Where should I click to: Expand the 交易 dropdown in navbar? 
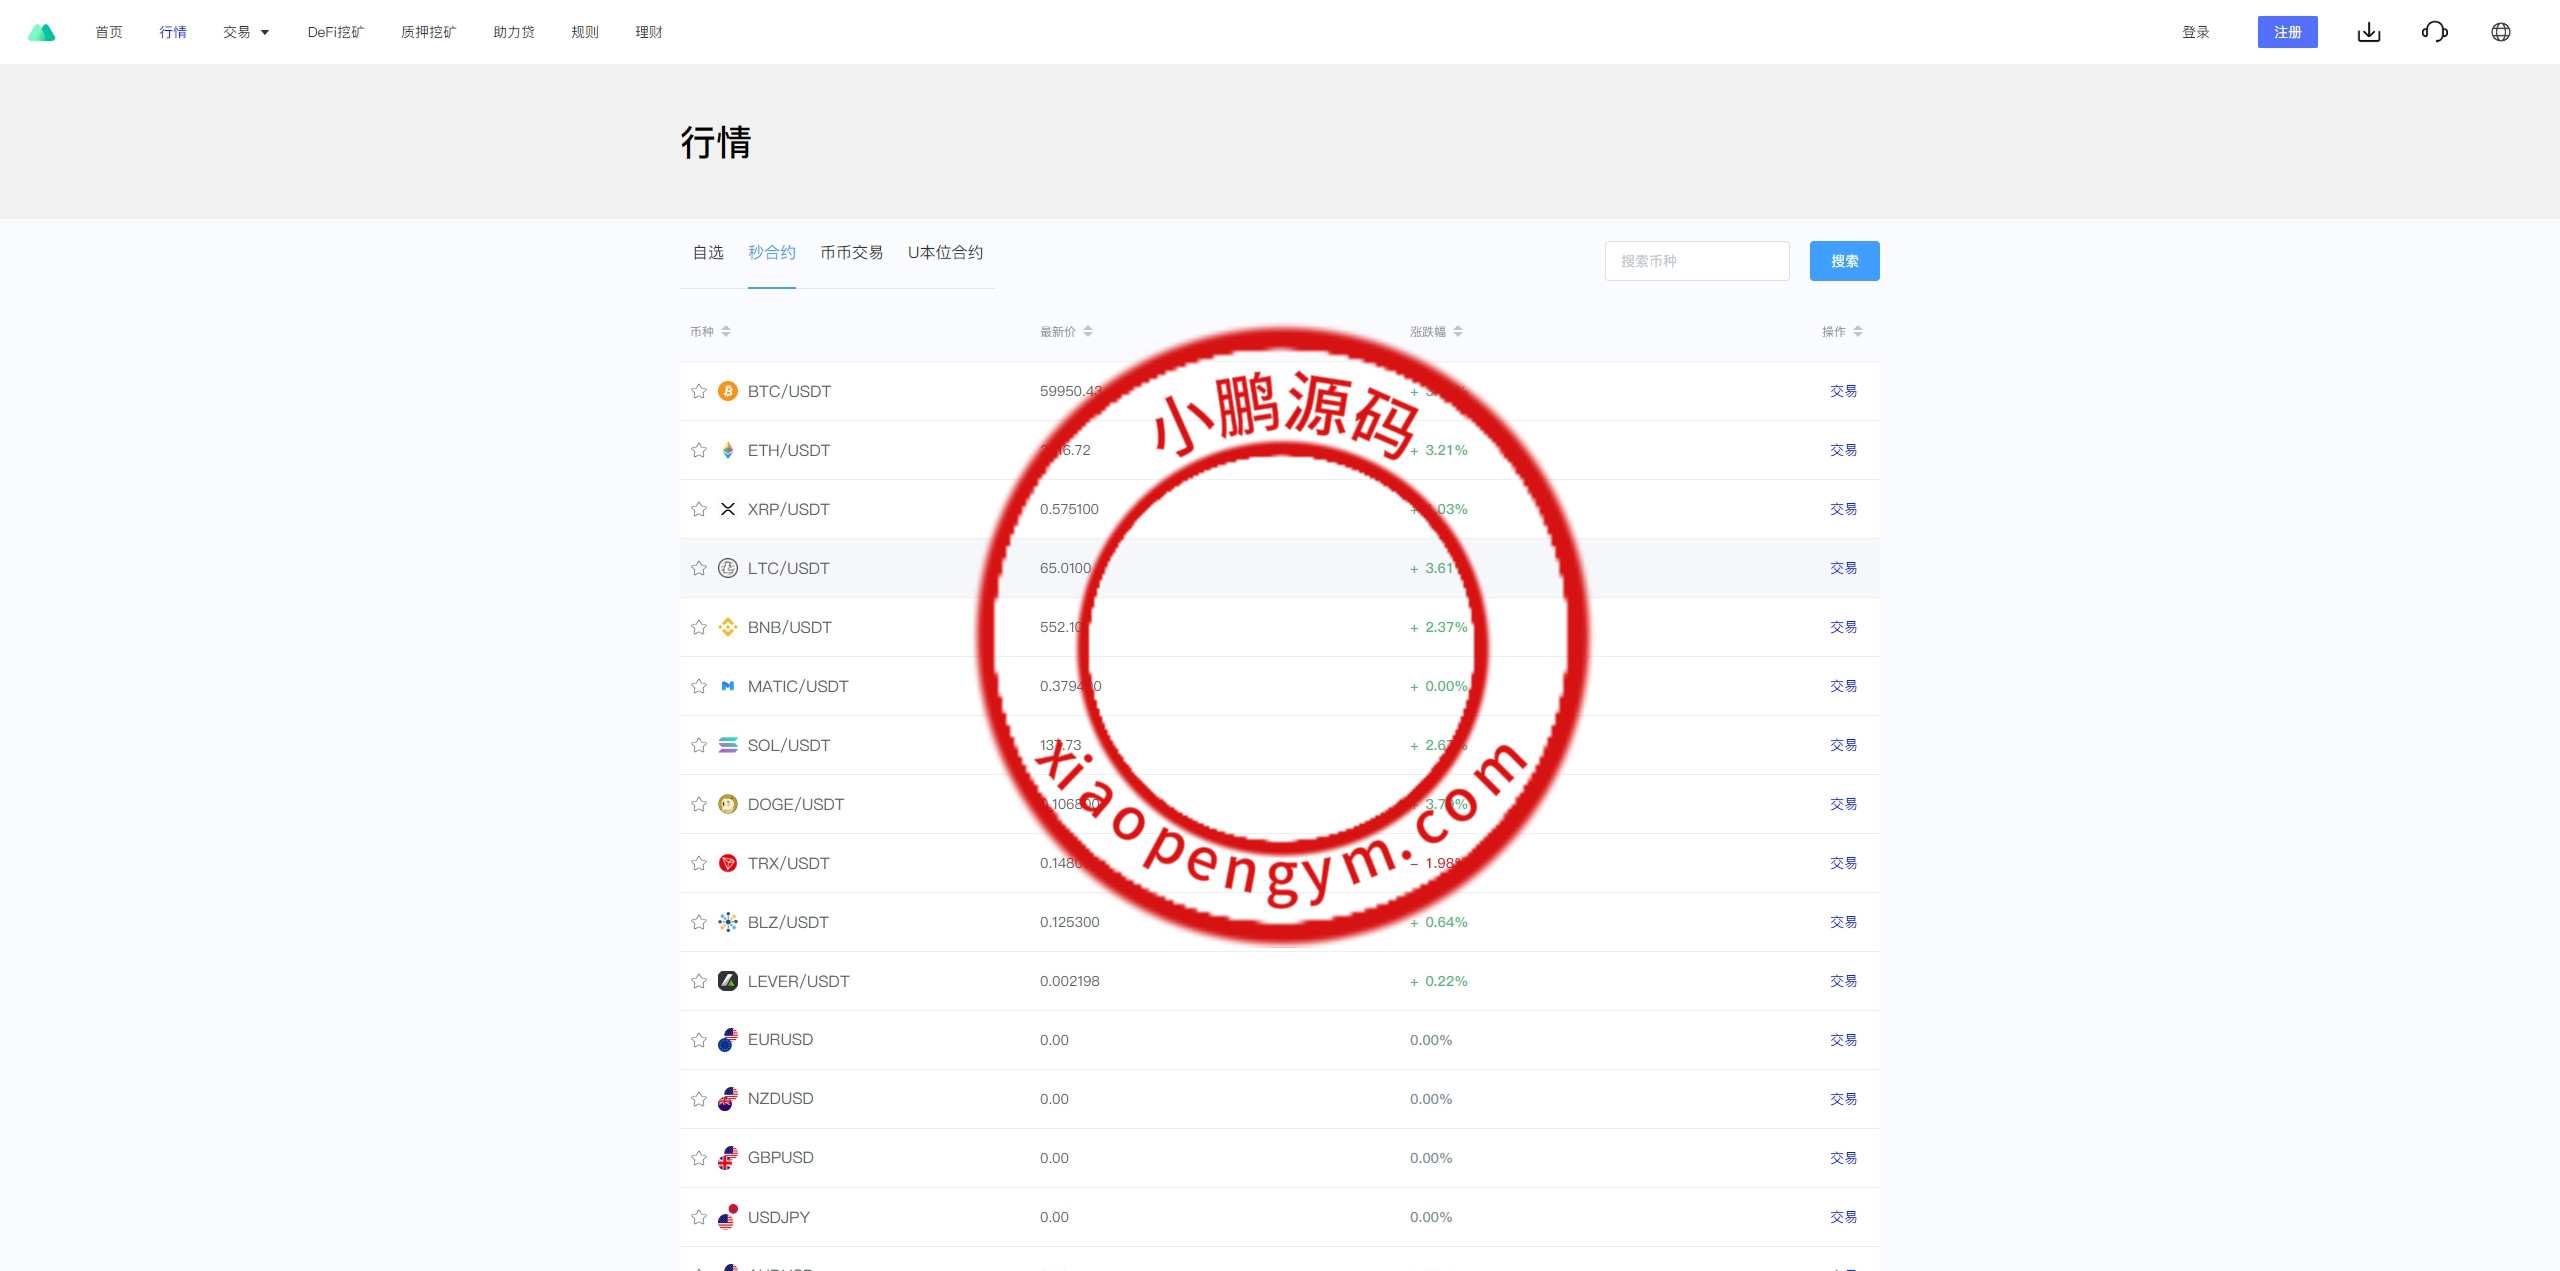[246, 32]
